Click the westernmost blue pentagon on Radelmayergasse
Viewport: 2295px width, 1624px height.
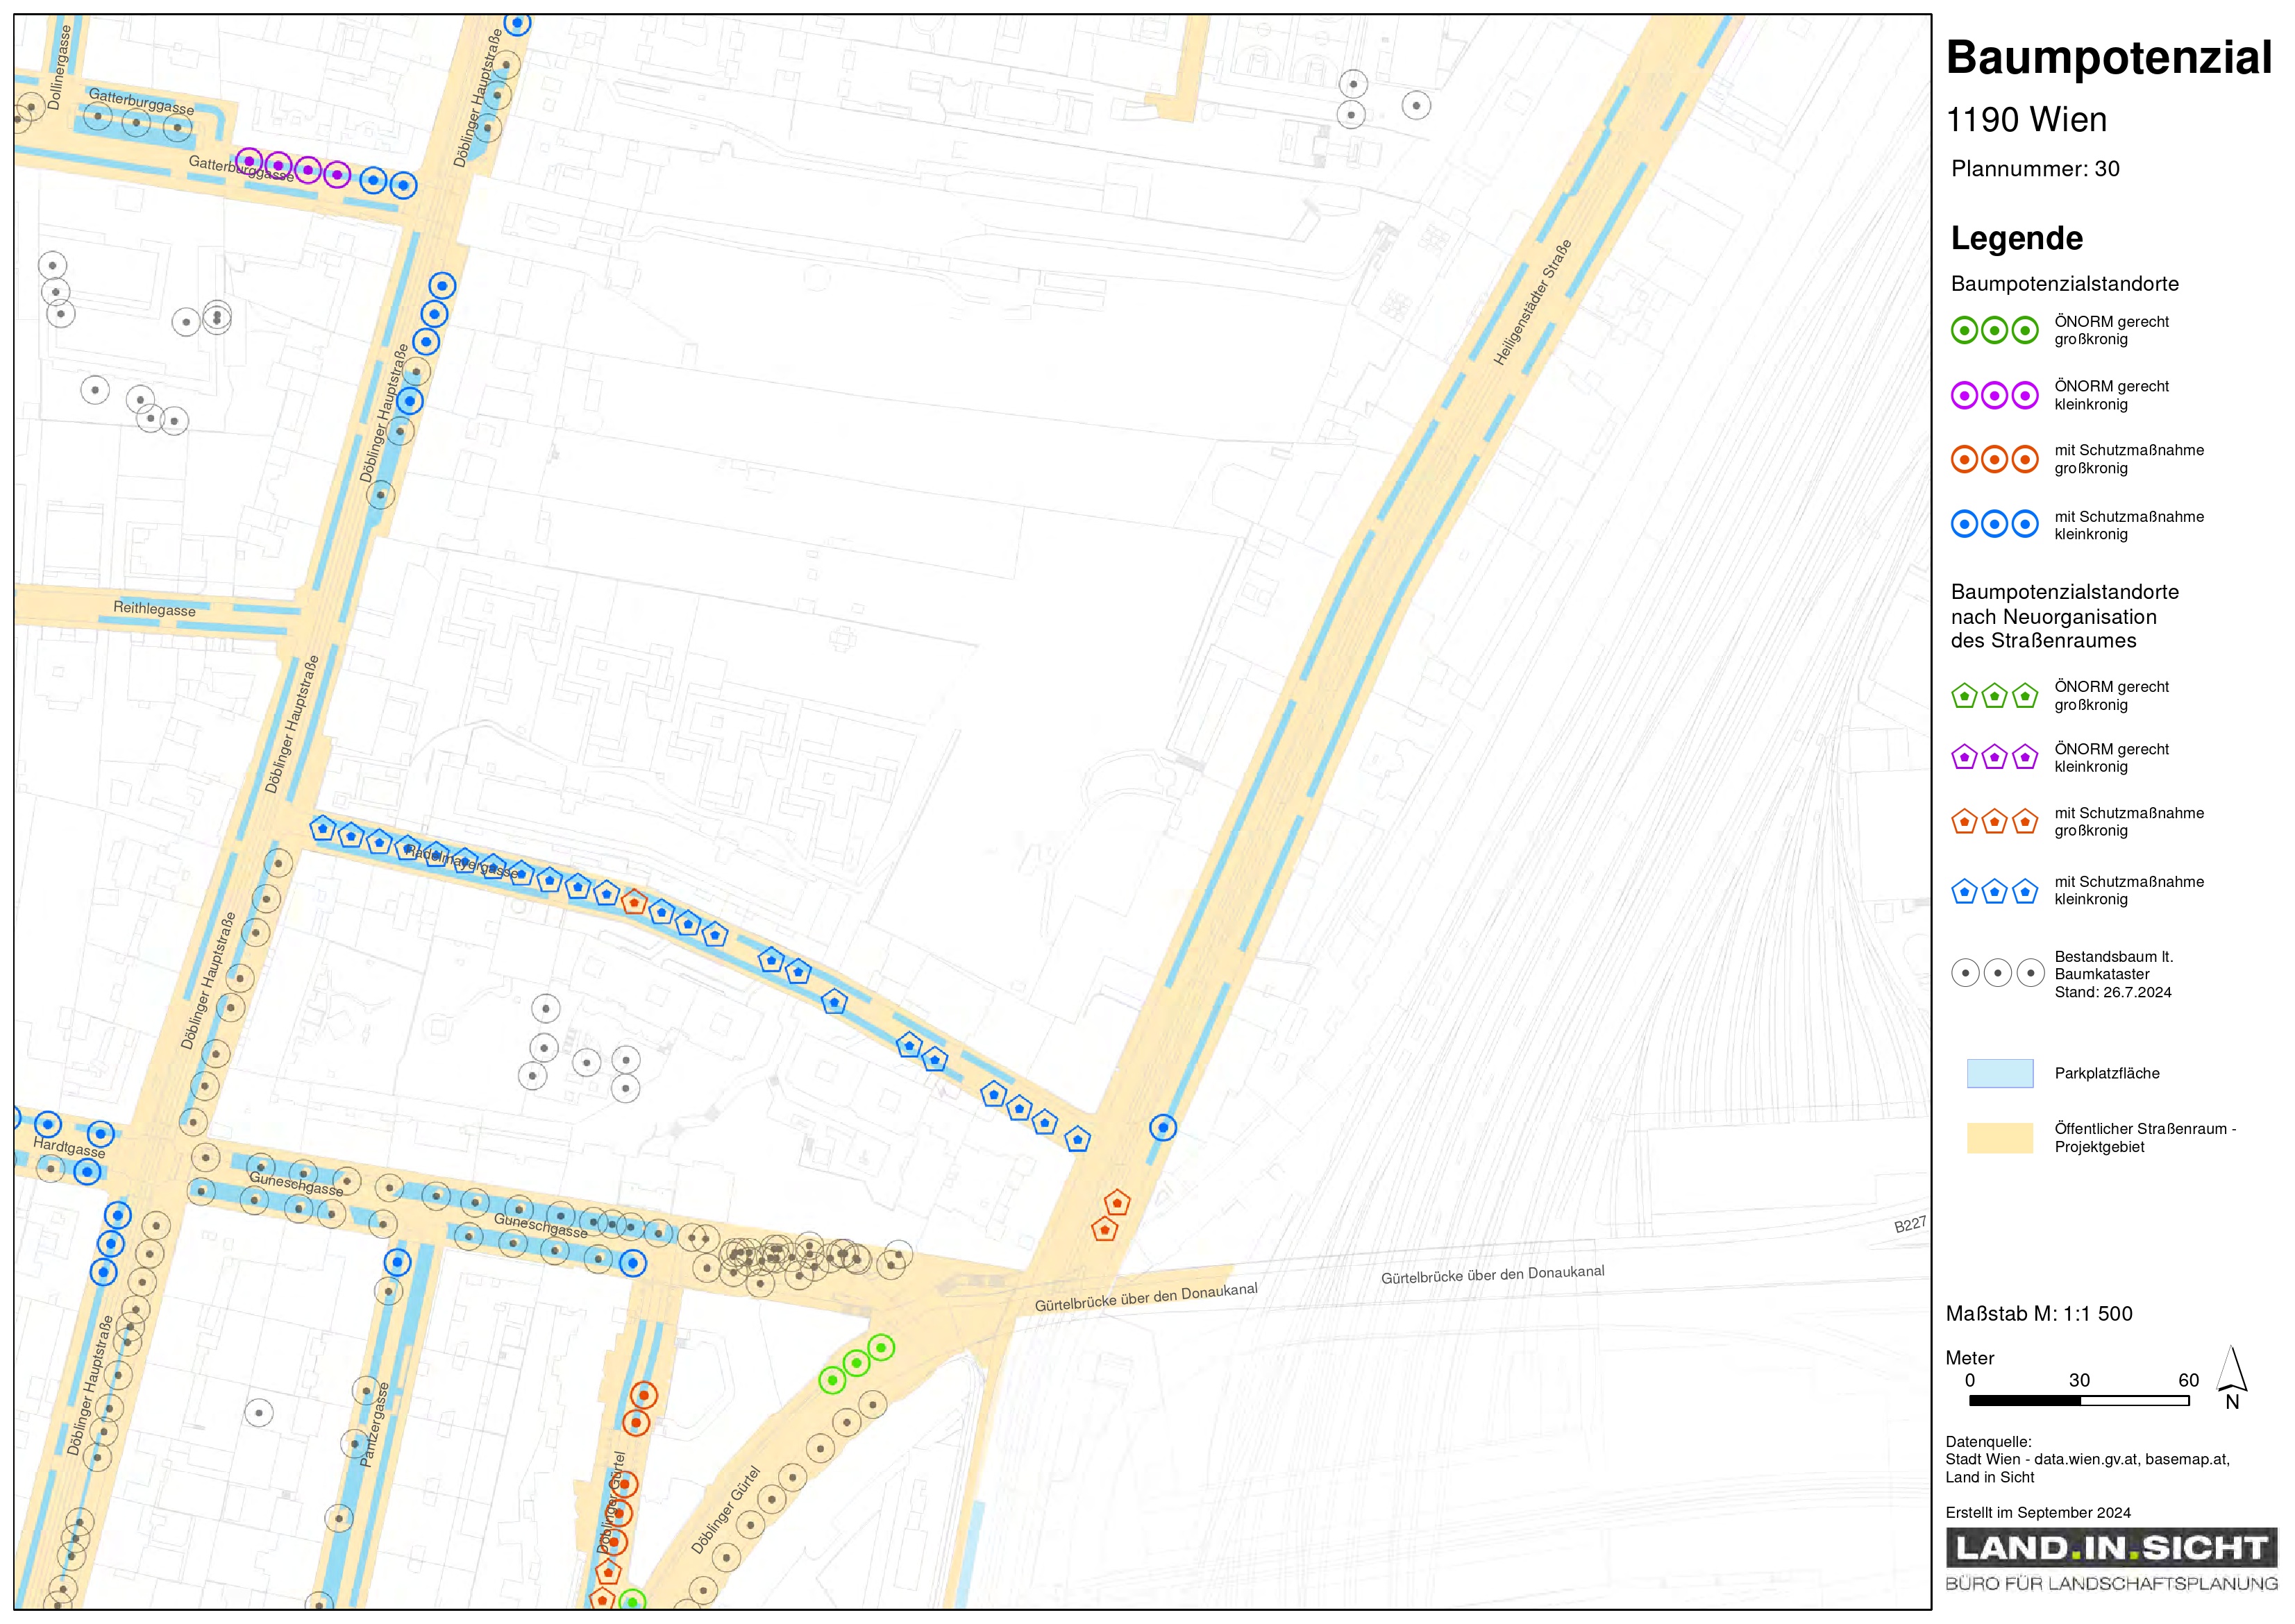coord(322,828)
